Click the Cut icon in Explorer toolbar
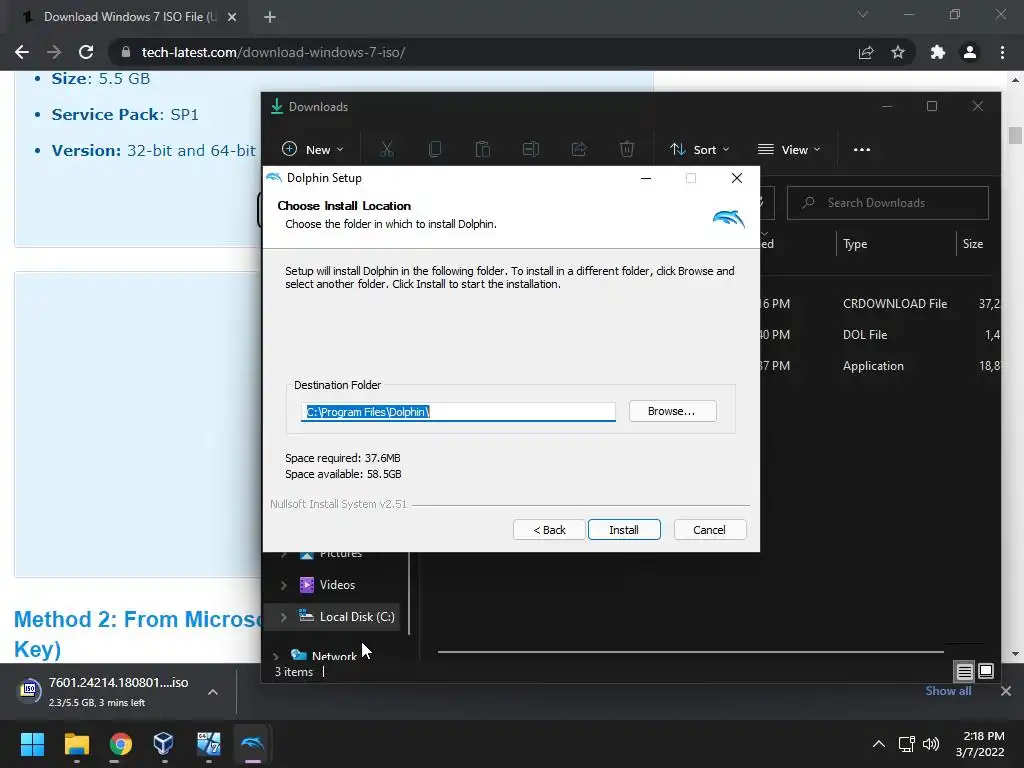 pyautogui.click(x=387, y=150)
